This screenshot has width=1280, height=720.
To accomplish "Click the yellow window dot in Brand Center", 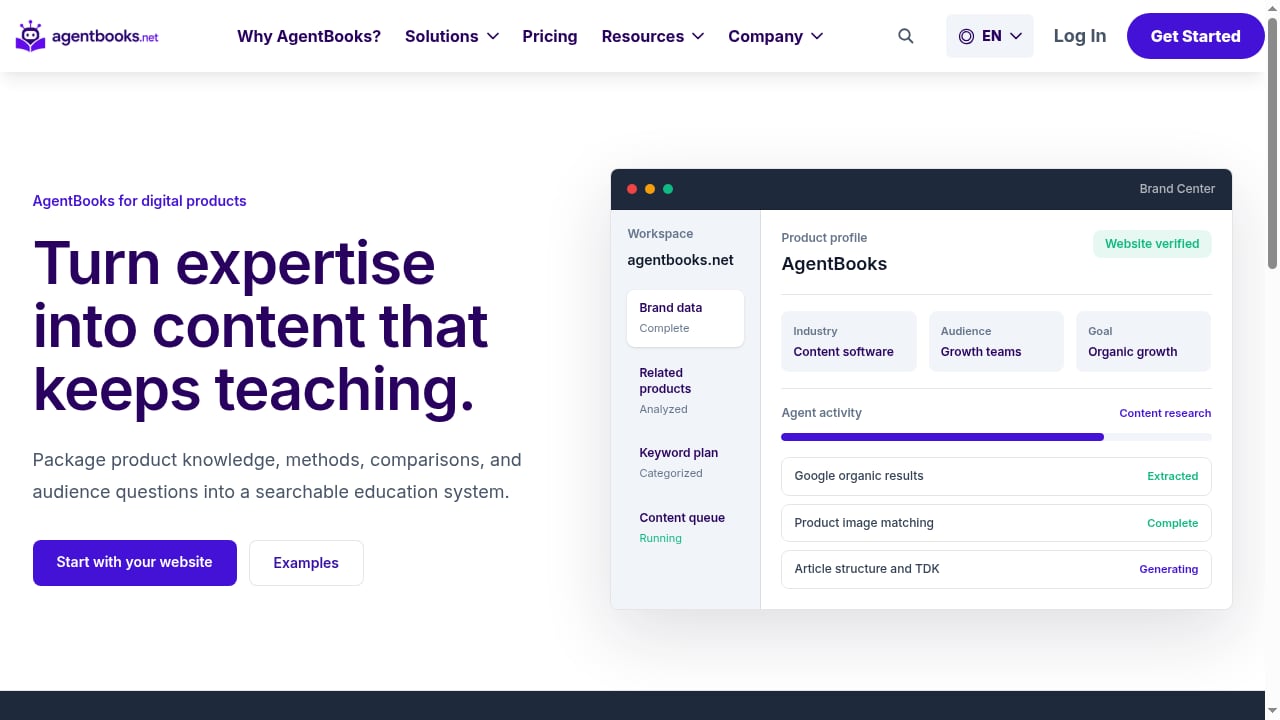I will [x=650, y=189].
